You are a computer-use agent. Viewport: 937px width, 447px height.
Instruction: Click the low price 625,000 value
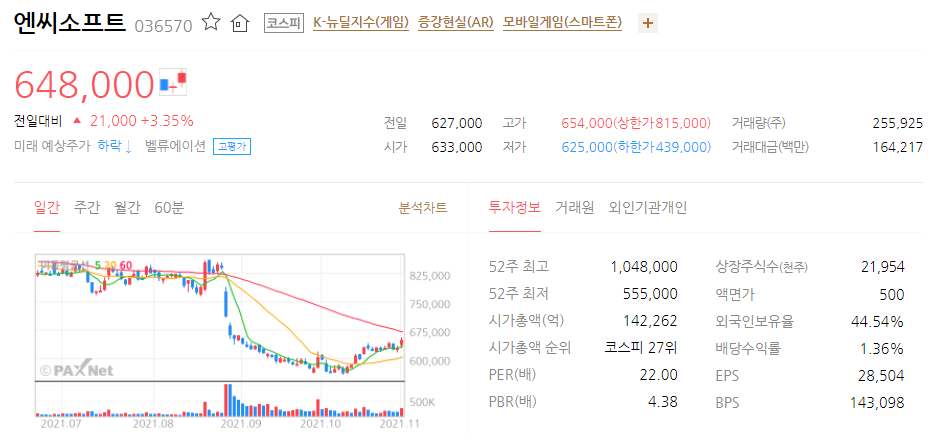click(x=587, y=147)
